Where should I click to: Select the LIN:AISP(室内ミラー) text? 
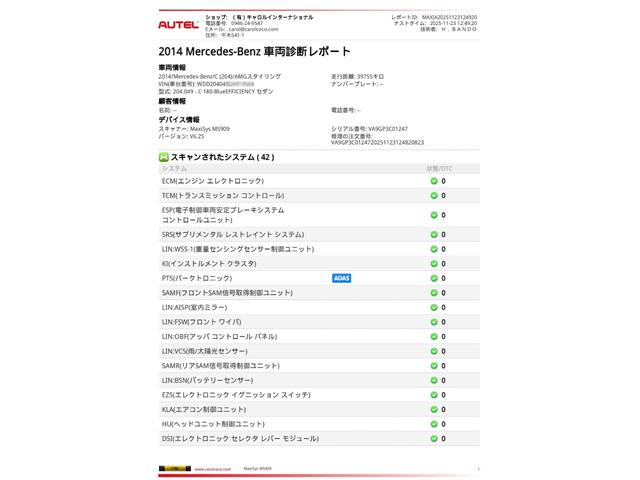[194, 307]
